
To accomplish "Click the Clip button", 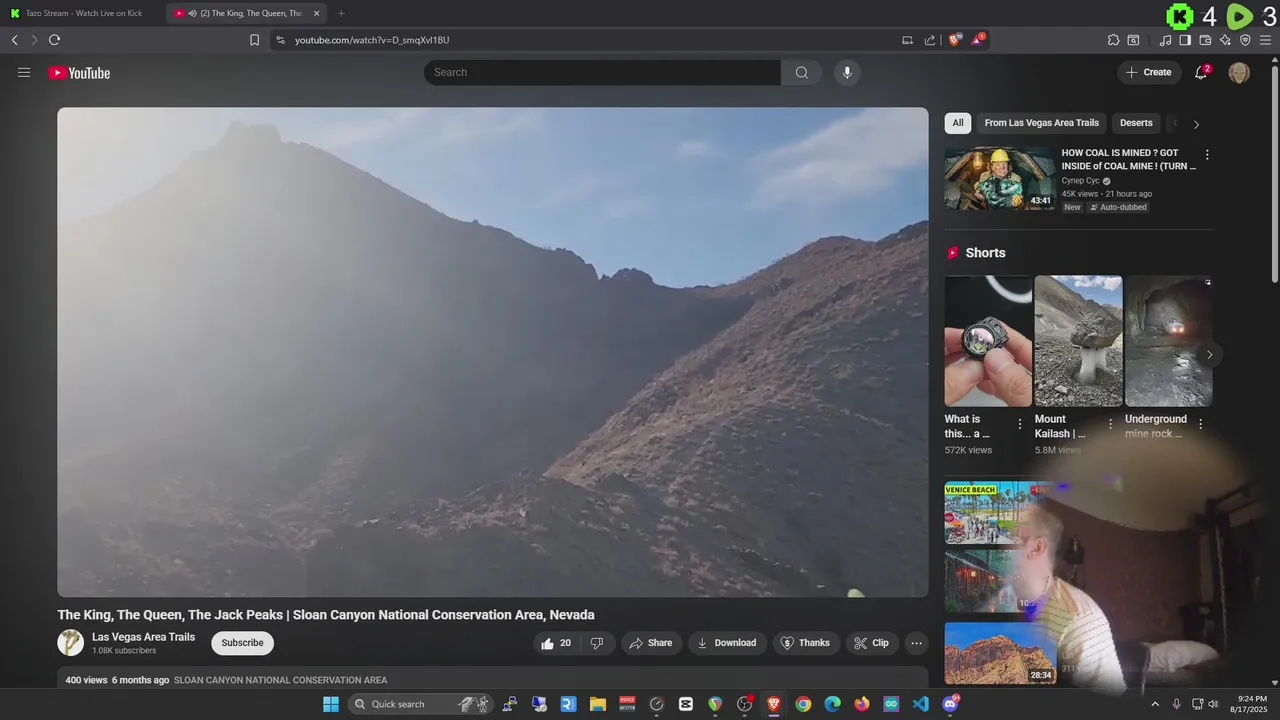I will 872,643.
